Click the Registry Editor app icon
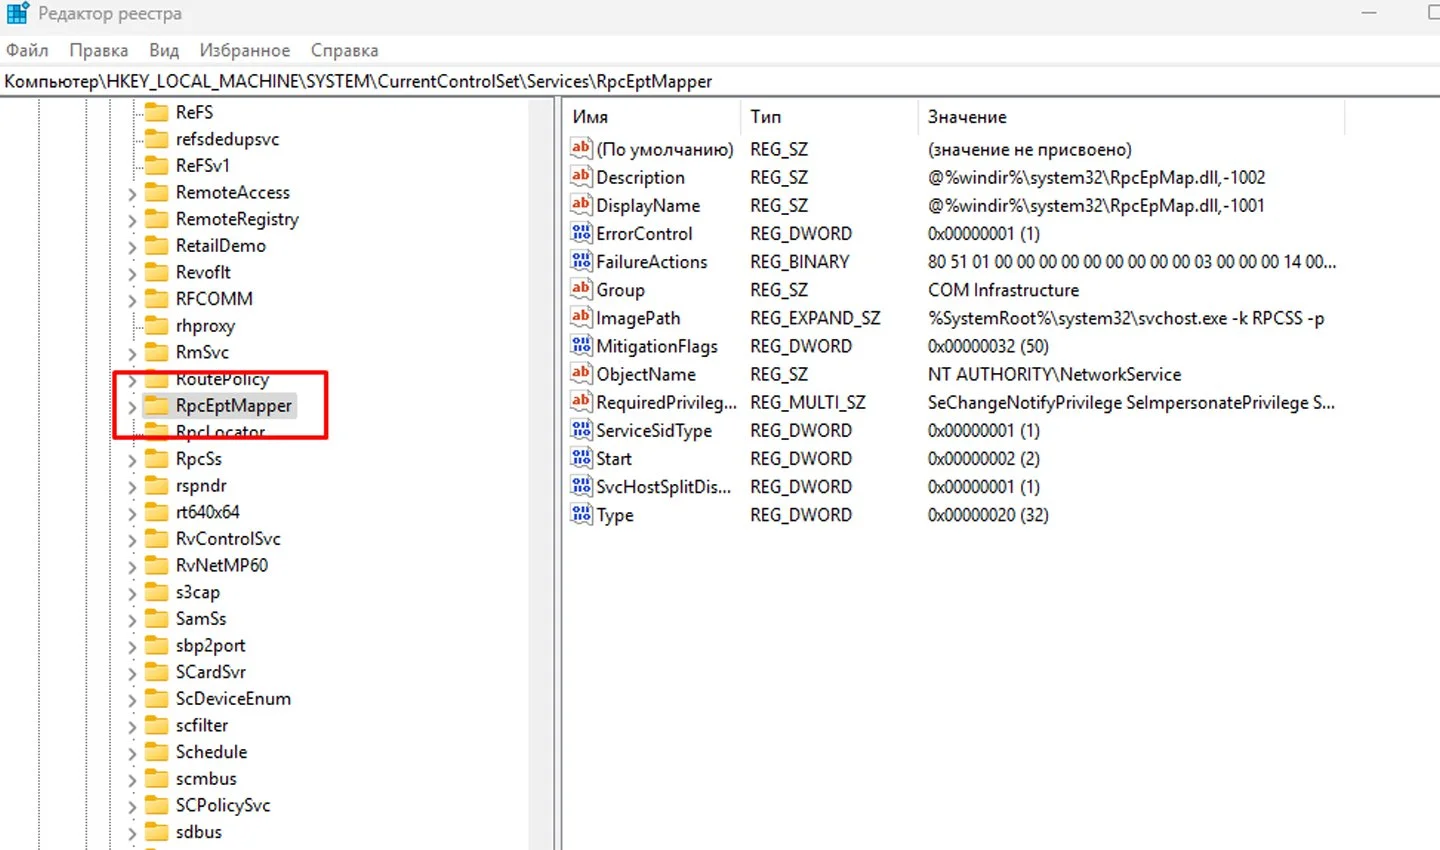 point(17,13)
